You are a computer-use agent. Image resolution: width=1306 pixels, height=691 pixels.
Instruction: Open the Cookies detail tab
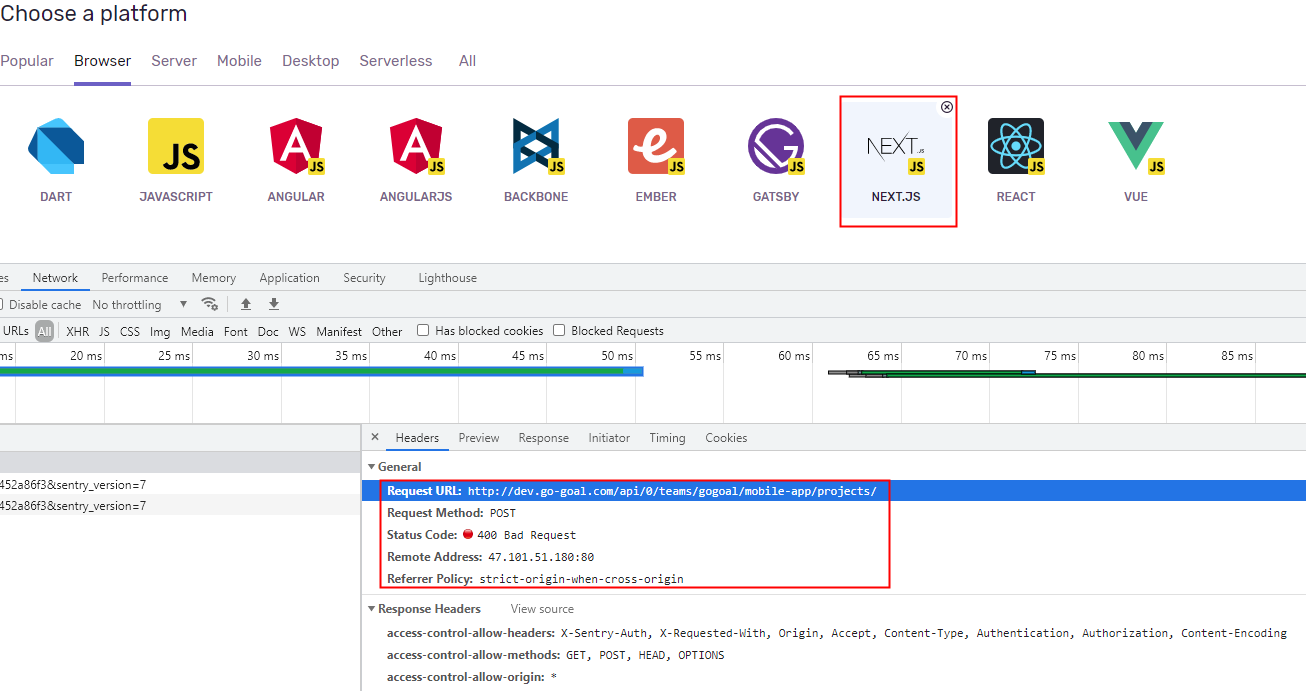tap(726, 438)
